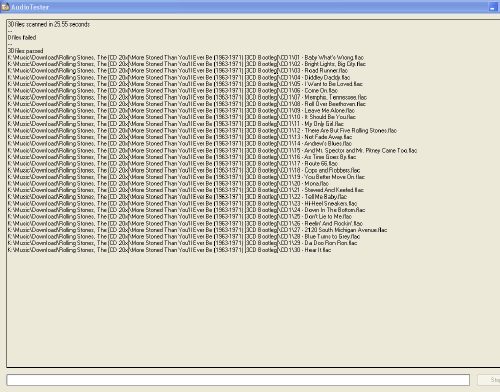
Task: Select the '01 - Baby What's Wrong.flac' line
Action: pyautogui.click(x=186, y=58)
